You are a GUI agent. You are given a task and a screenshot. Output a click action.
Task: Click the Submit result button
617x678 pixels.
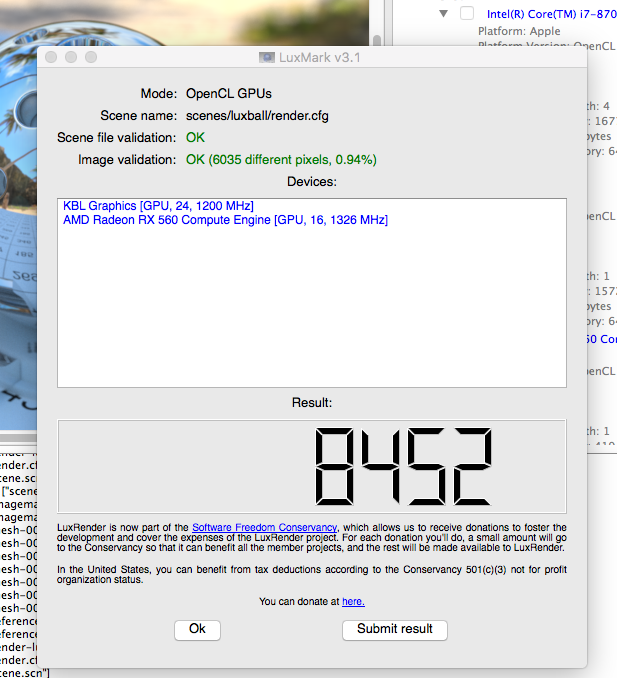click(394, 630)
